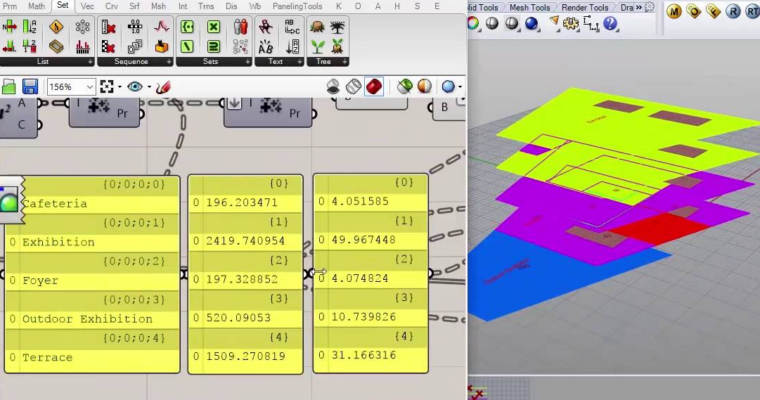The width and height of the screenshot is (760, 400).
Task: Switch to wireframe preview mode
Action: tap(353, 87)
